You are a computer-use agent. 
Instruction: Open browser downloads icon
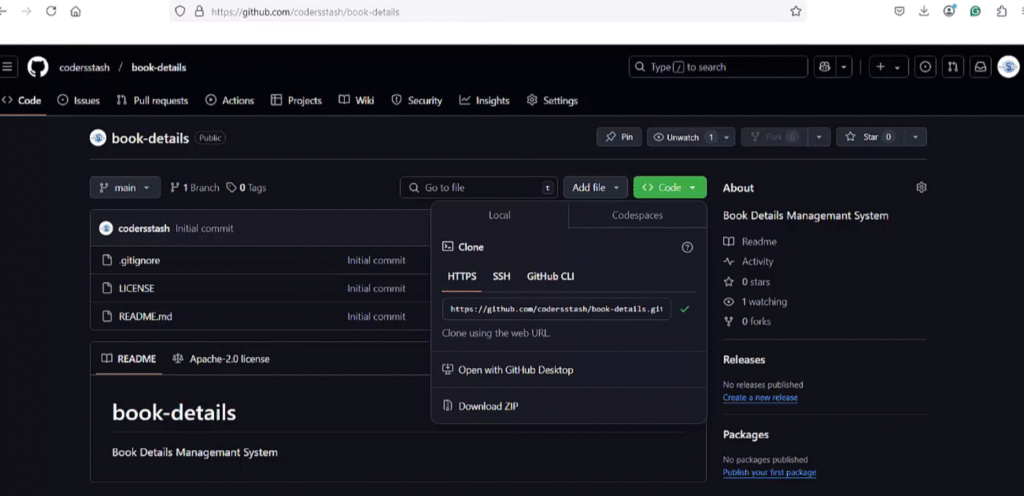click(x=924, y=11)
